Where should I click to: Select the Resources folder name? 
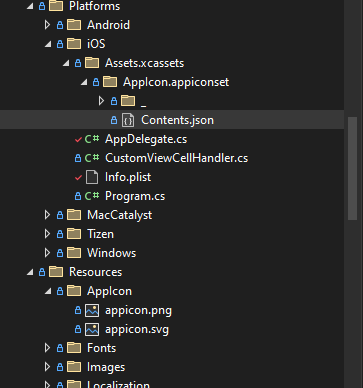tap(95, 272)
